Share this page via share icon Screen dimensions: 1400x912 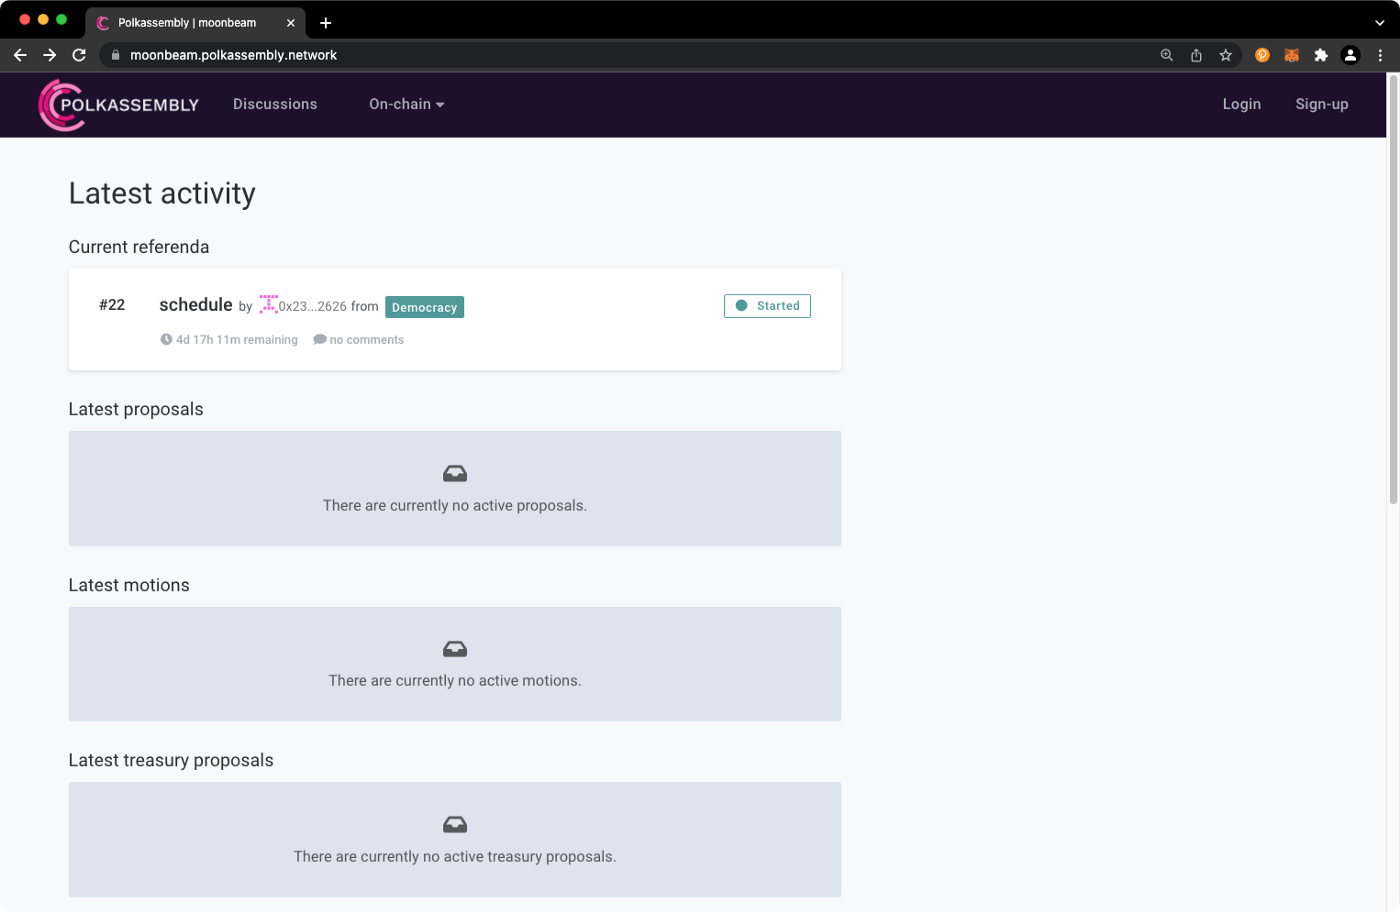coord(1196,55)
